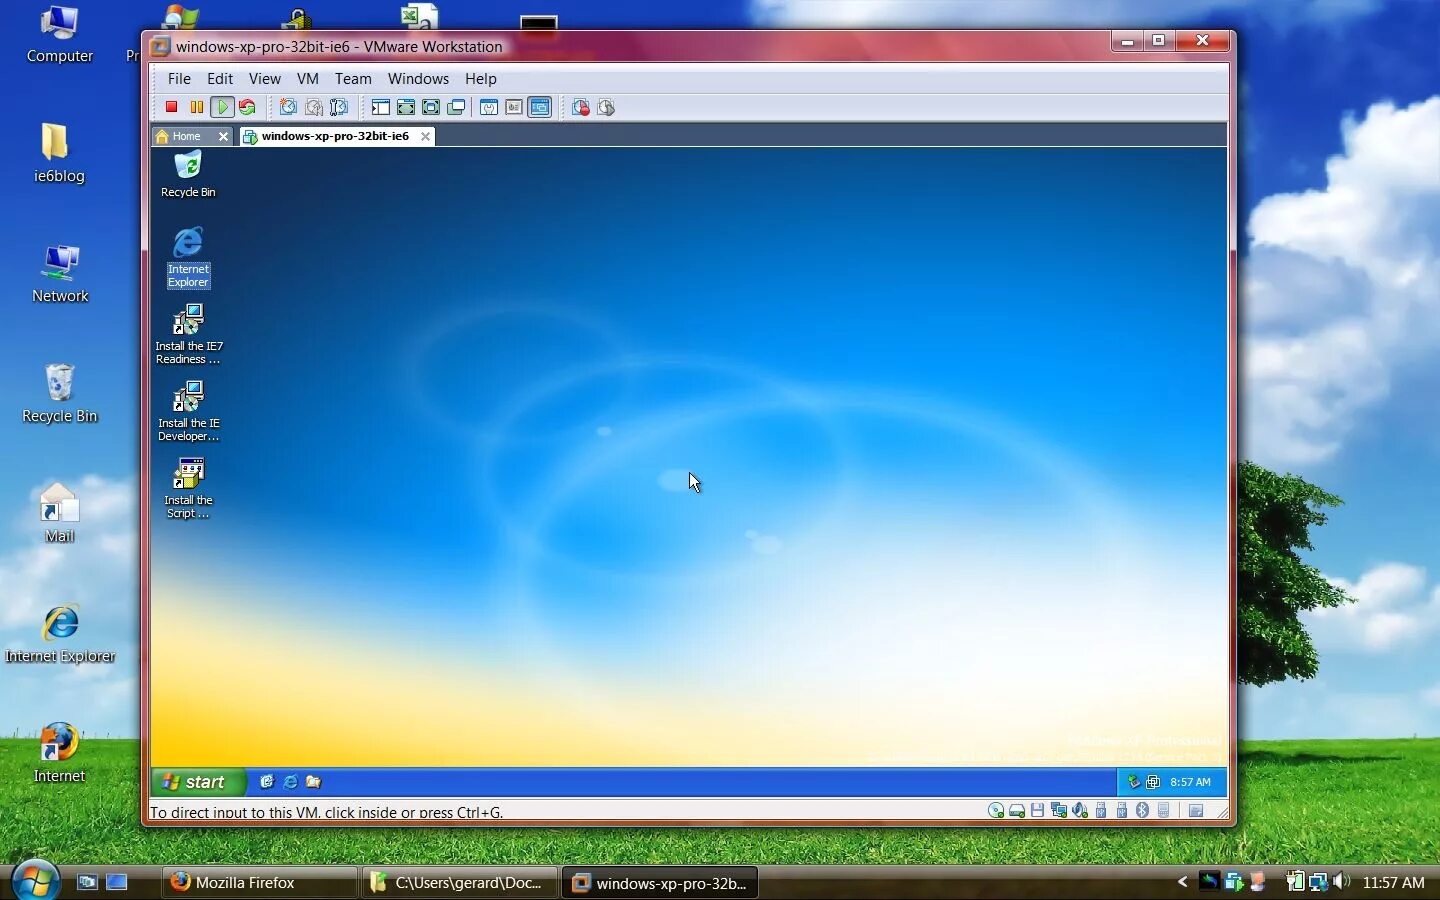Select the host Computer desktop icon

pyautogui.click(x=60, y=35)
